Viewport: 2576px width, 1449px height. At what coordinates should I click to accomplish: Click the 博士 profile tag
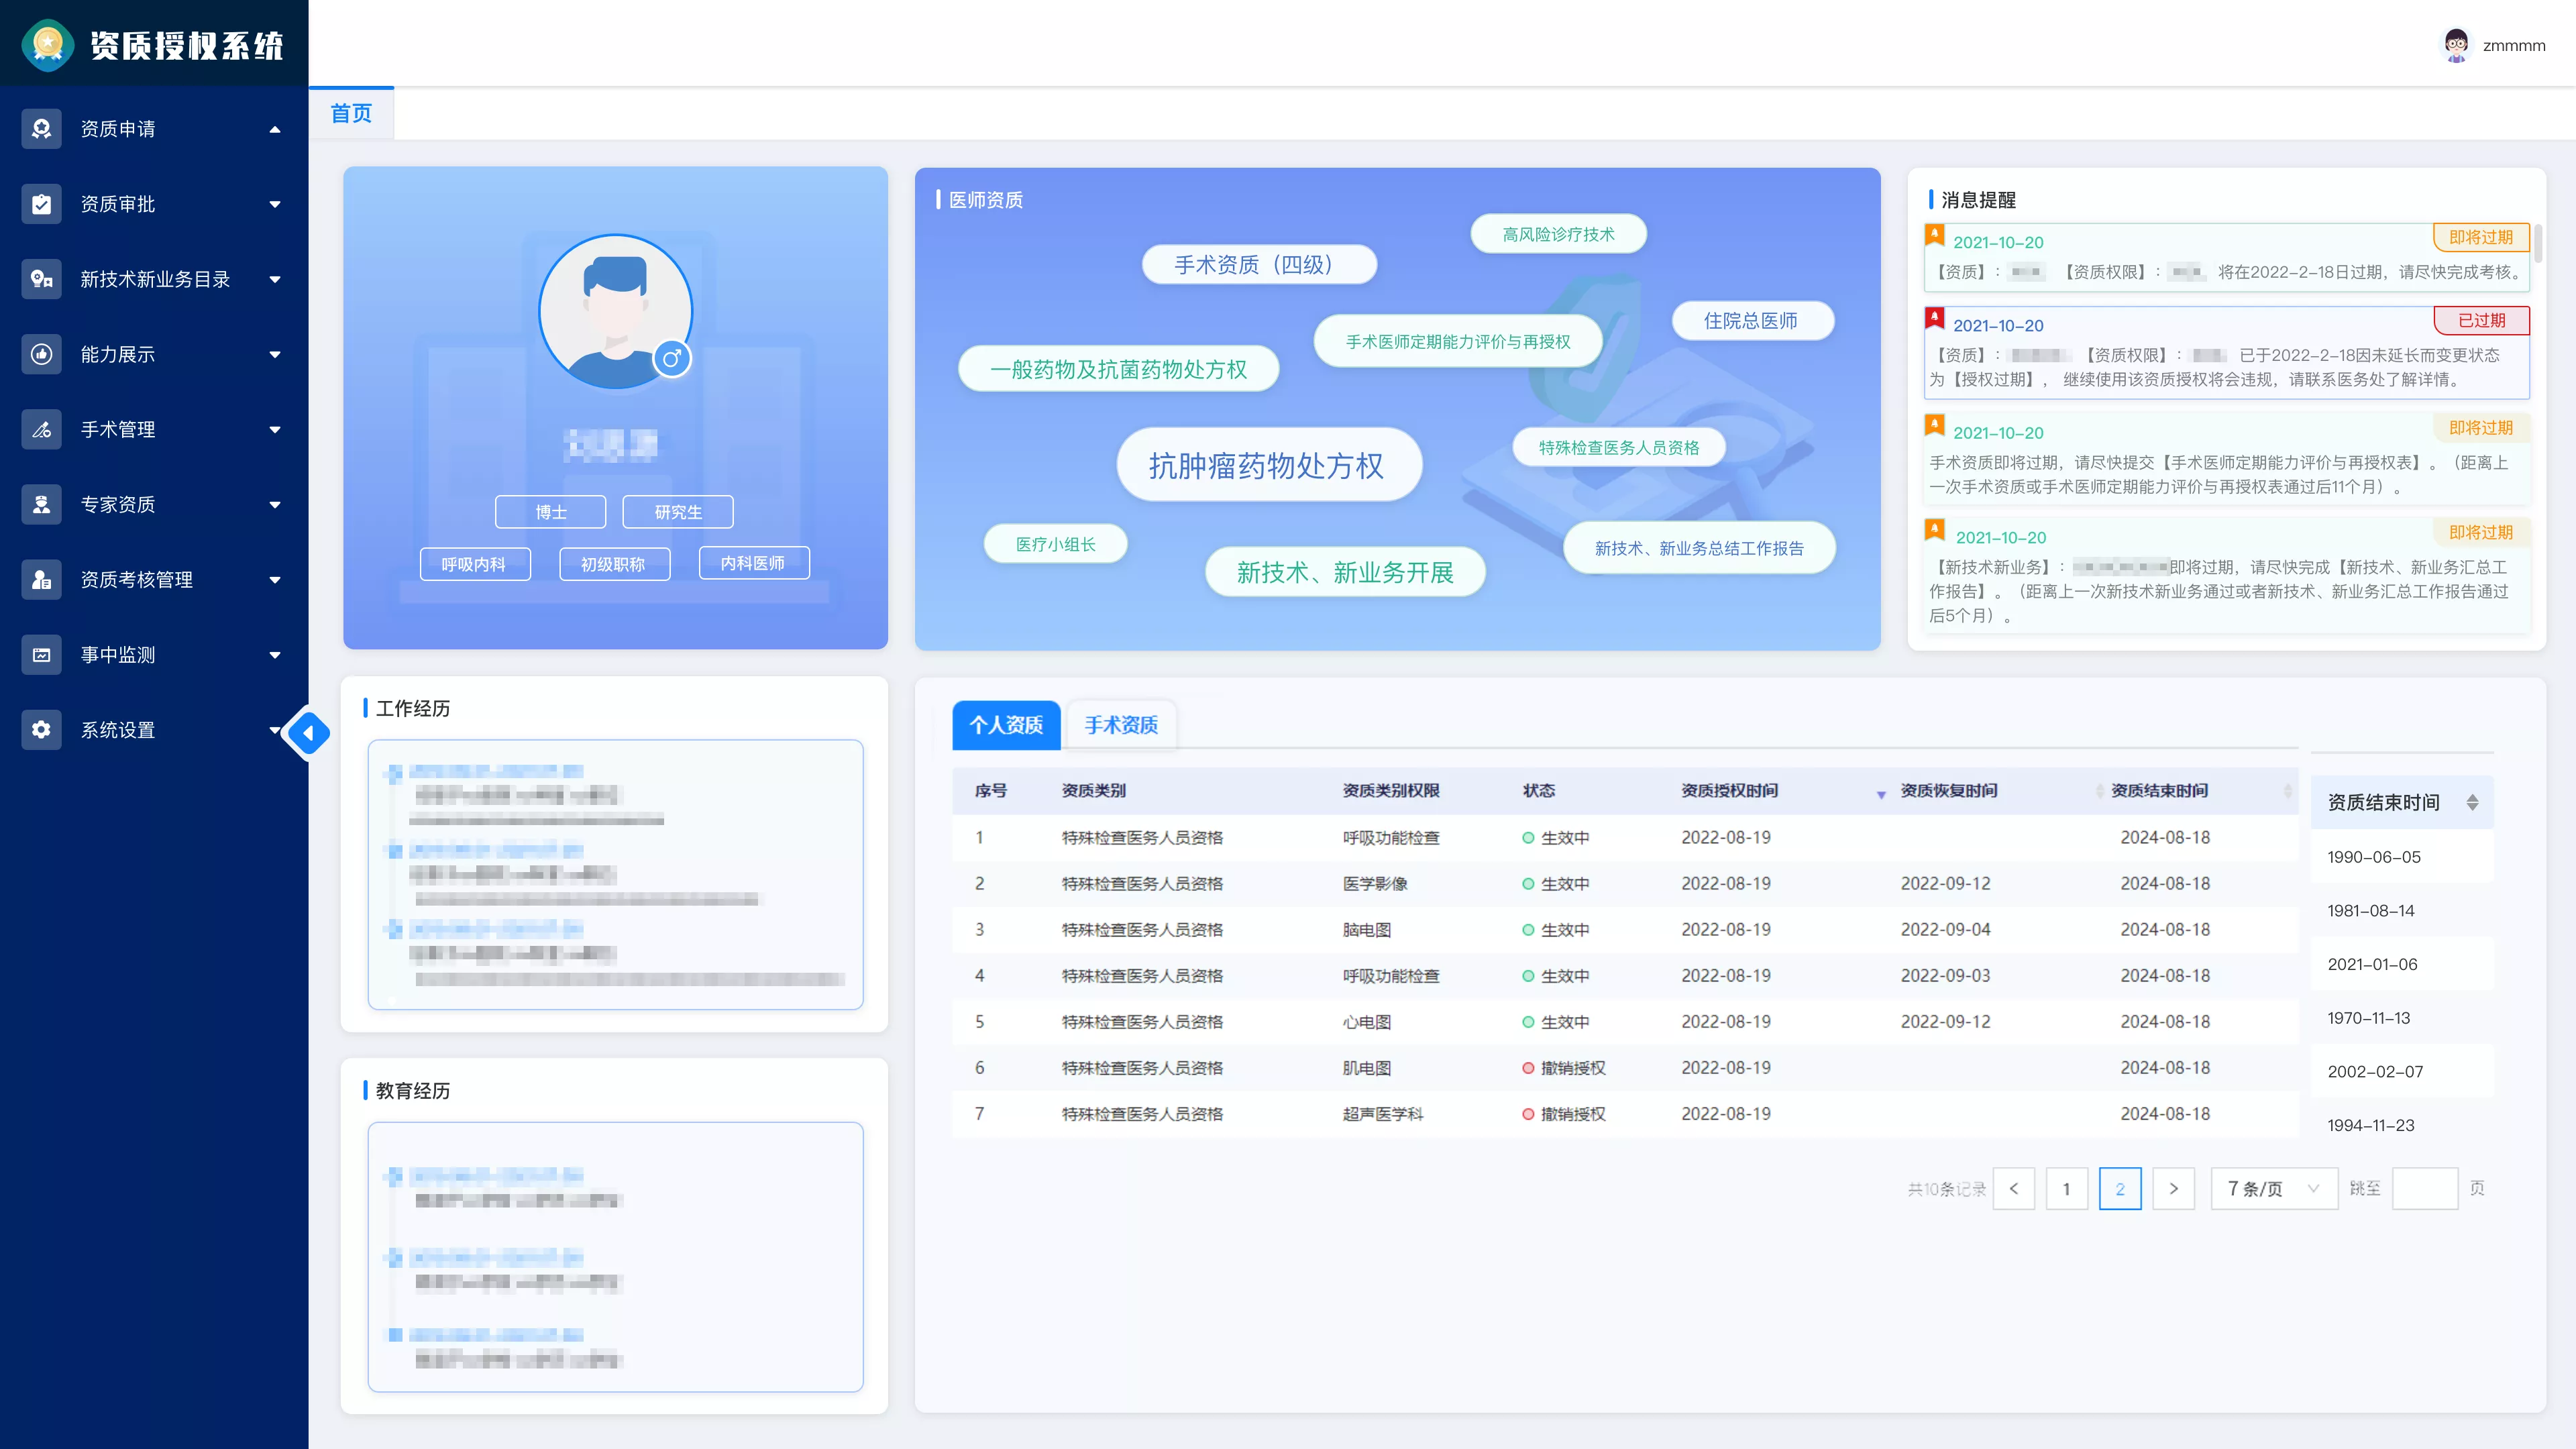pyautogui.click(x=551, y=512)
